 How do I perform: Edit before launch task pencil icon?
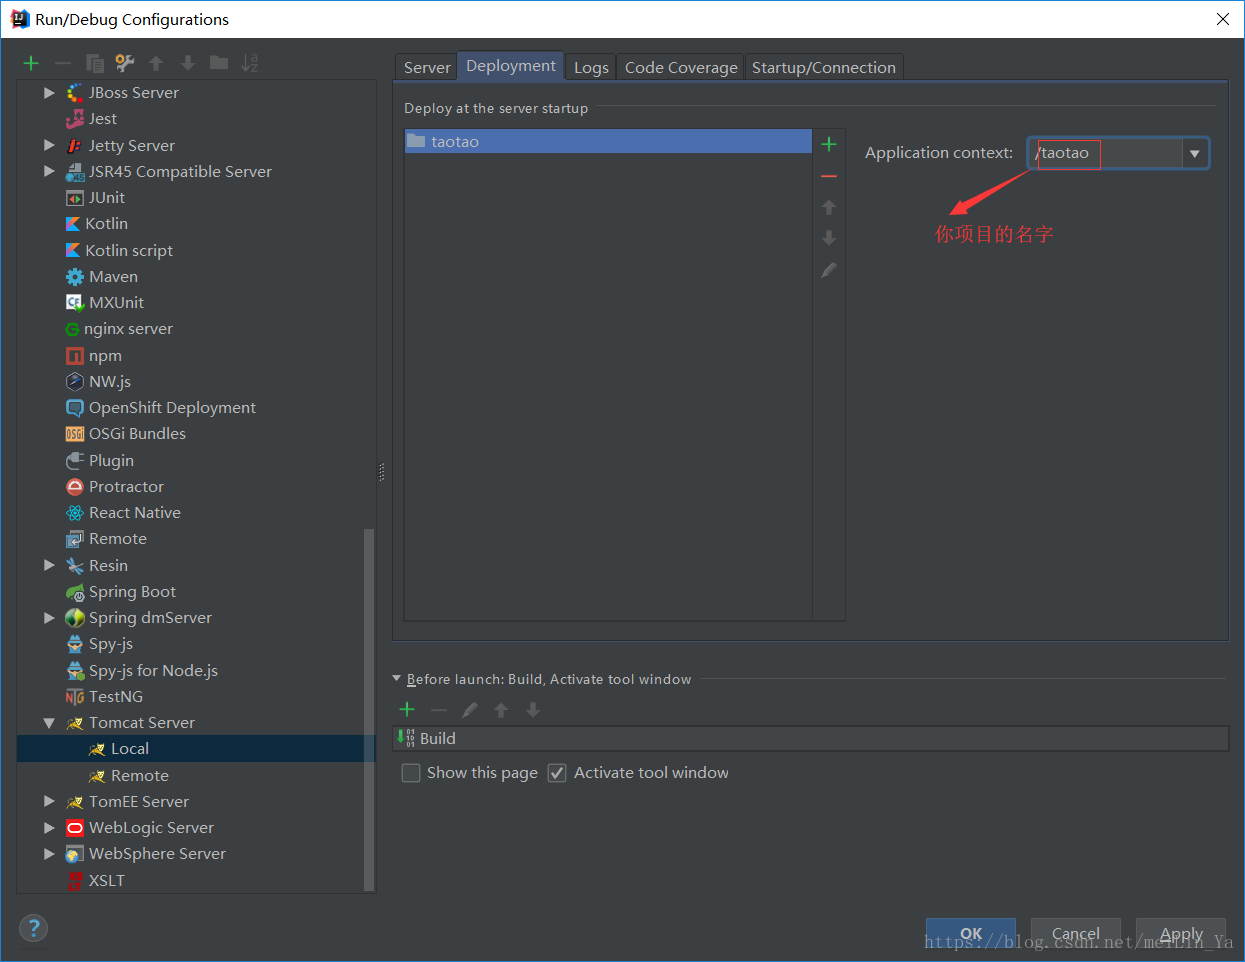[x=470, y=709]
